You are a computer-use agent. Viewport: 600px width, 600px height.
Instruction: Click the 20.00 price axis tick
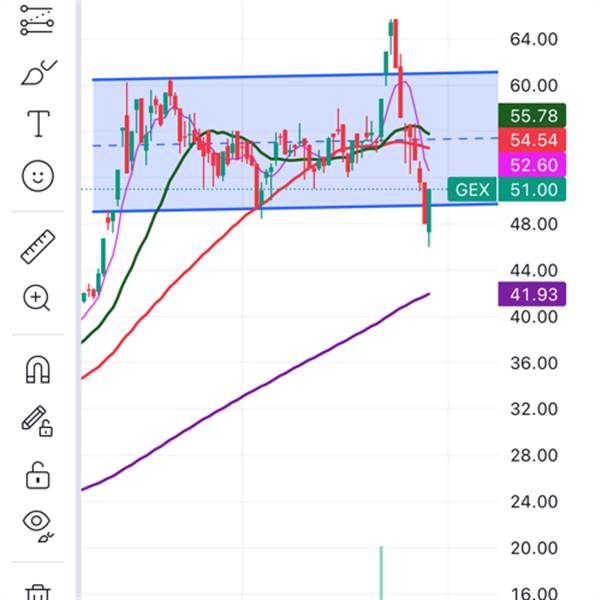(x=533, y=548)
